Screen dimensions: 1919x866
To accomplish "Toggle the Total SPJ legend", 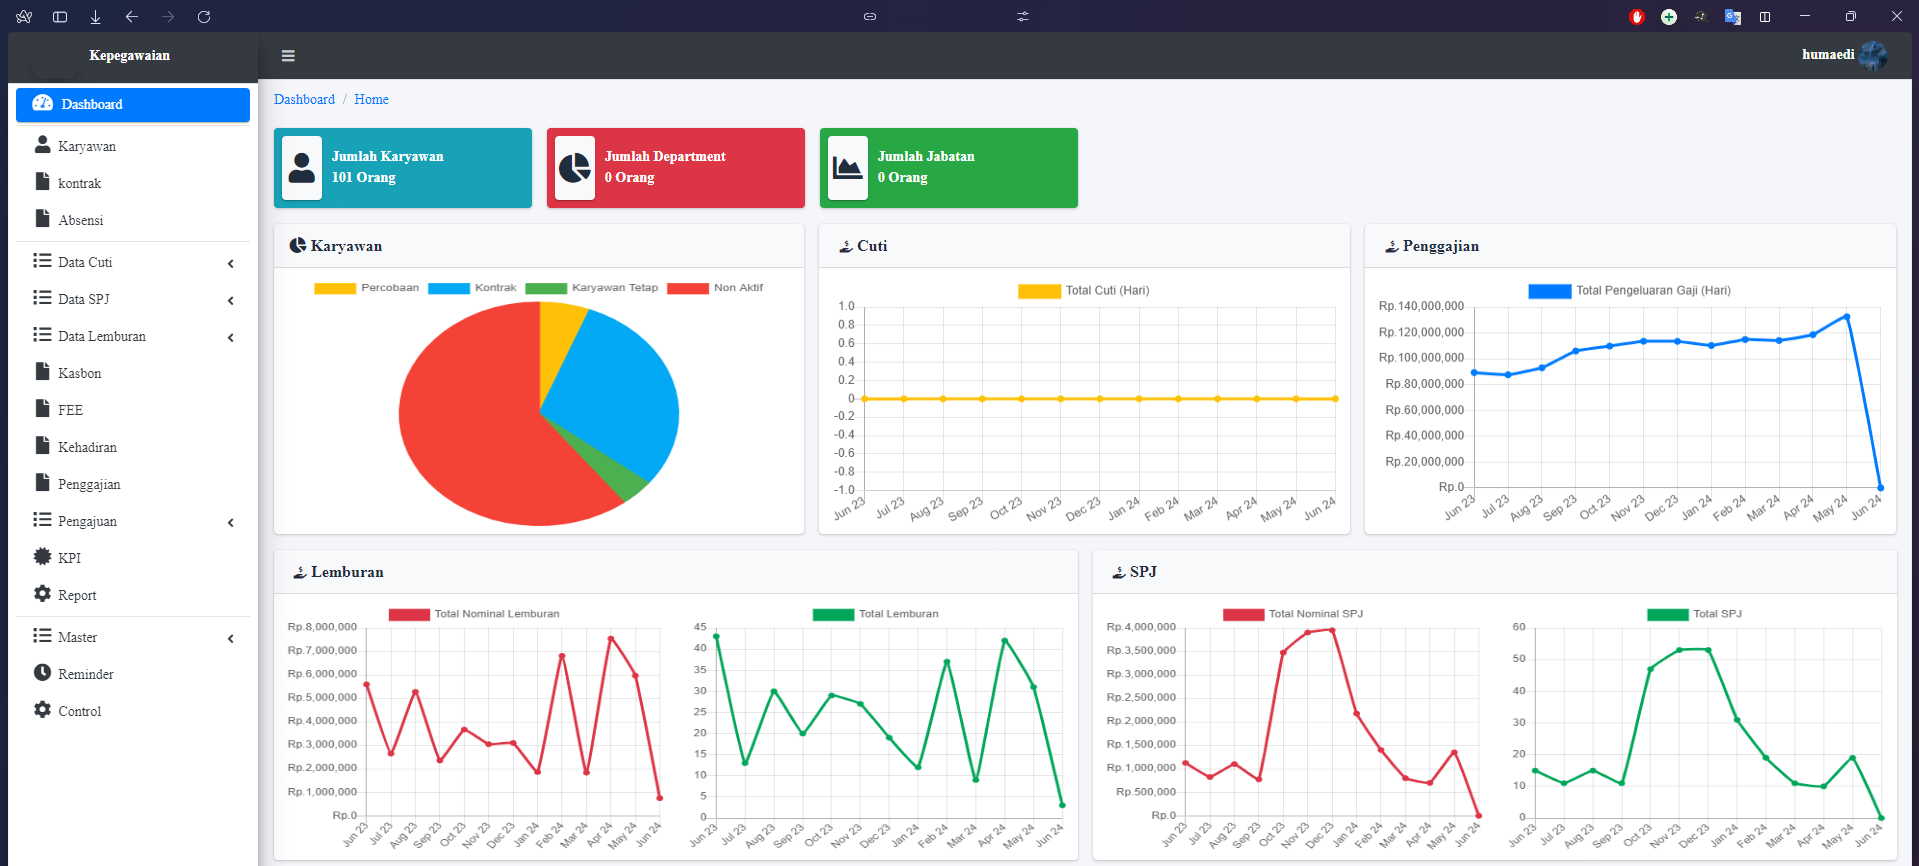I will (1695, 614).
